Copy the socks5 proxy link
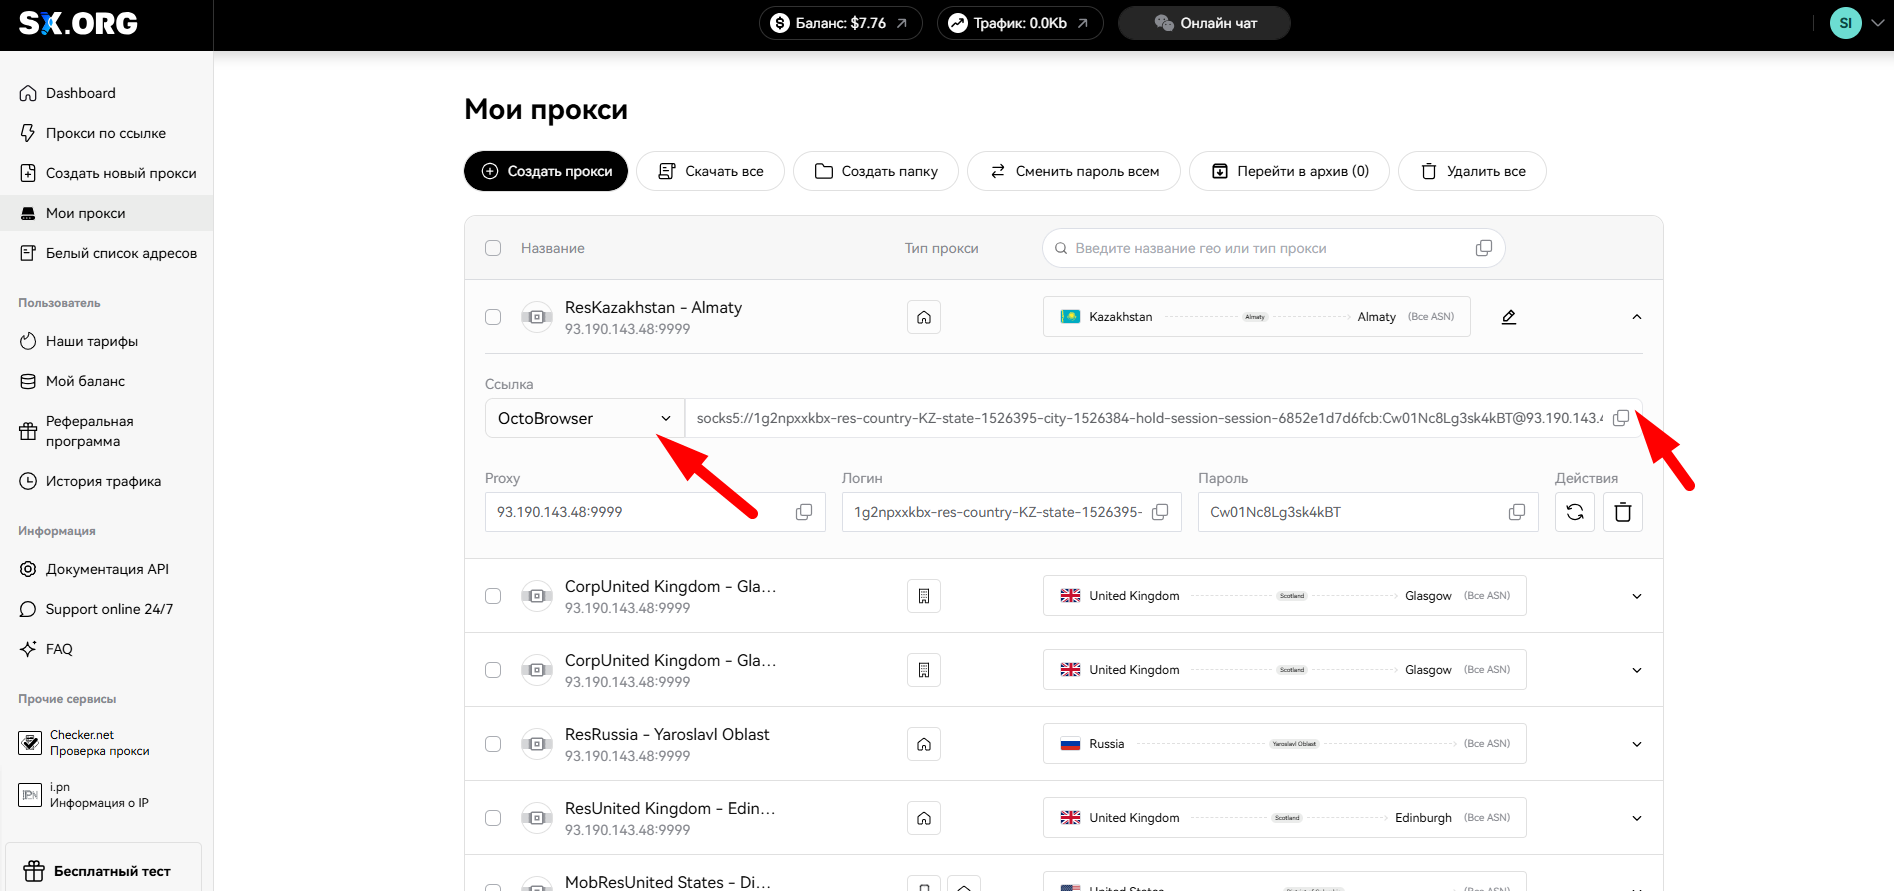 [1621, 418]
